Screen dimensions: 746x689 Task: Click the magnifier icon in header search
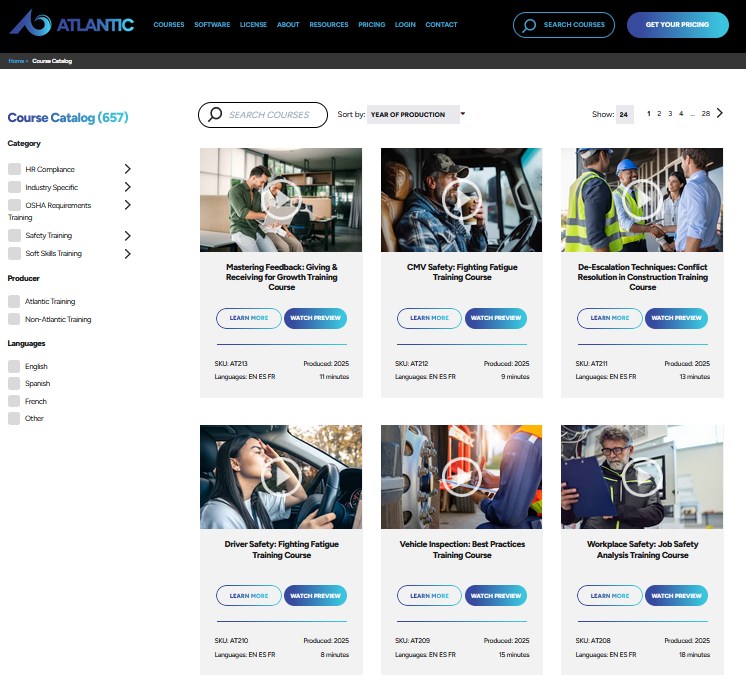[529, 25]
